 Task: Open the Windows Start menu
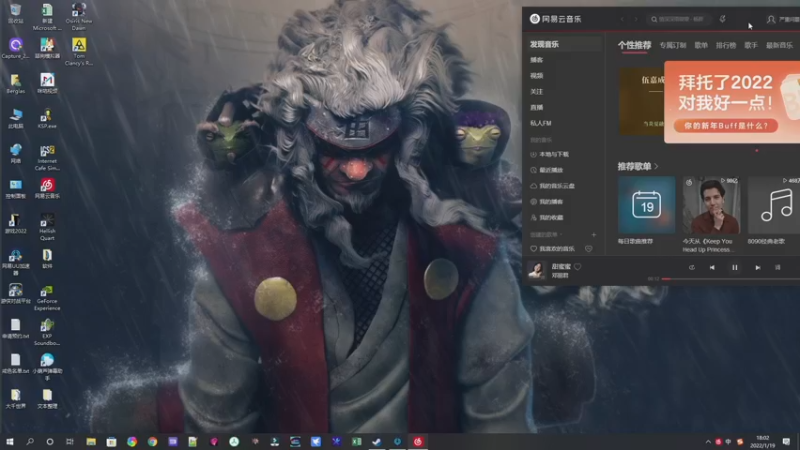(9, 441)
